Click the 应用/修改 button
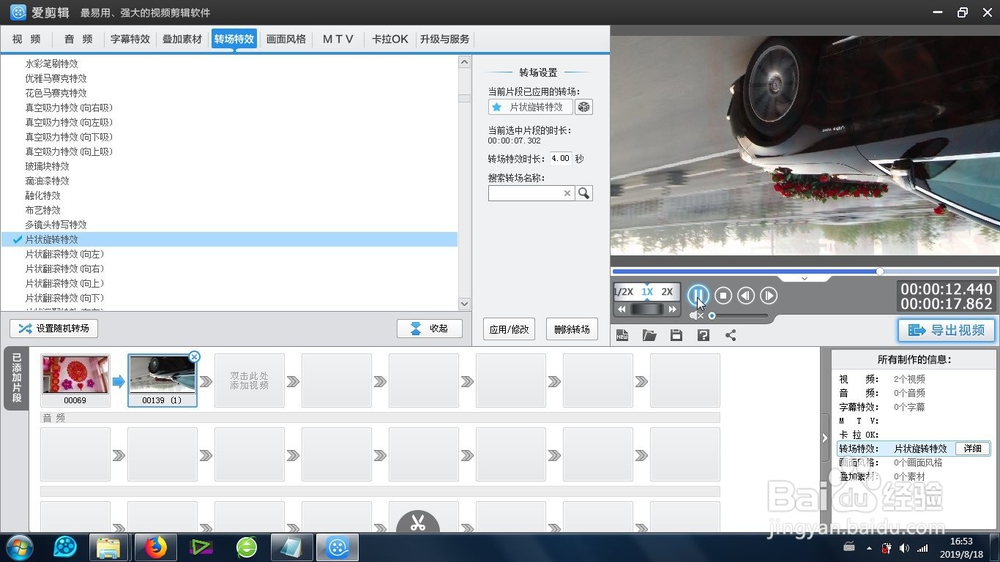This screenshot has height=562, width=1000. pyautogui.click(x=509, y=330)
